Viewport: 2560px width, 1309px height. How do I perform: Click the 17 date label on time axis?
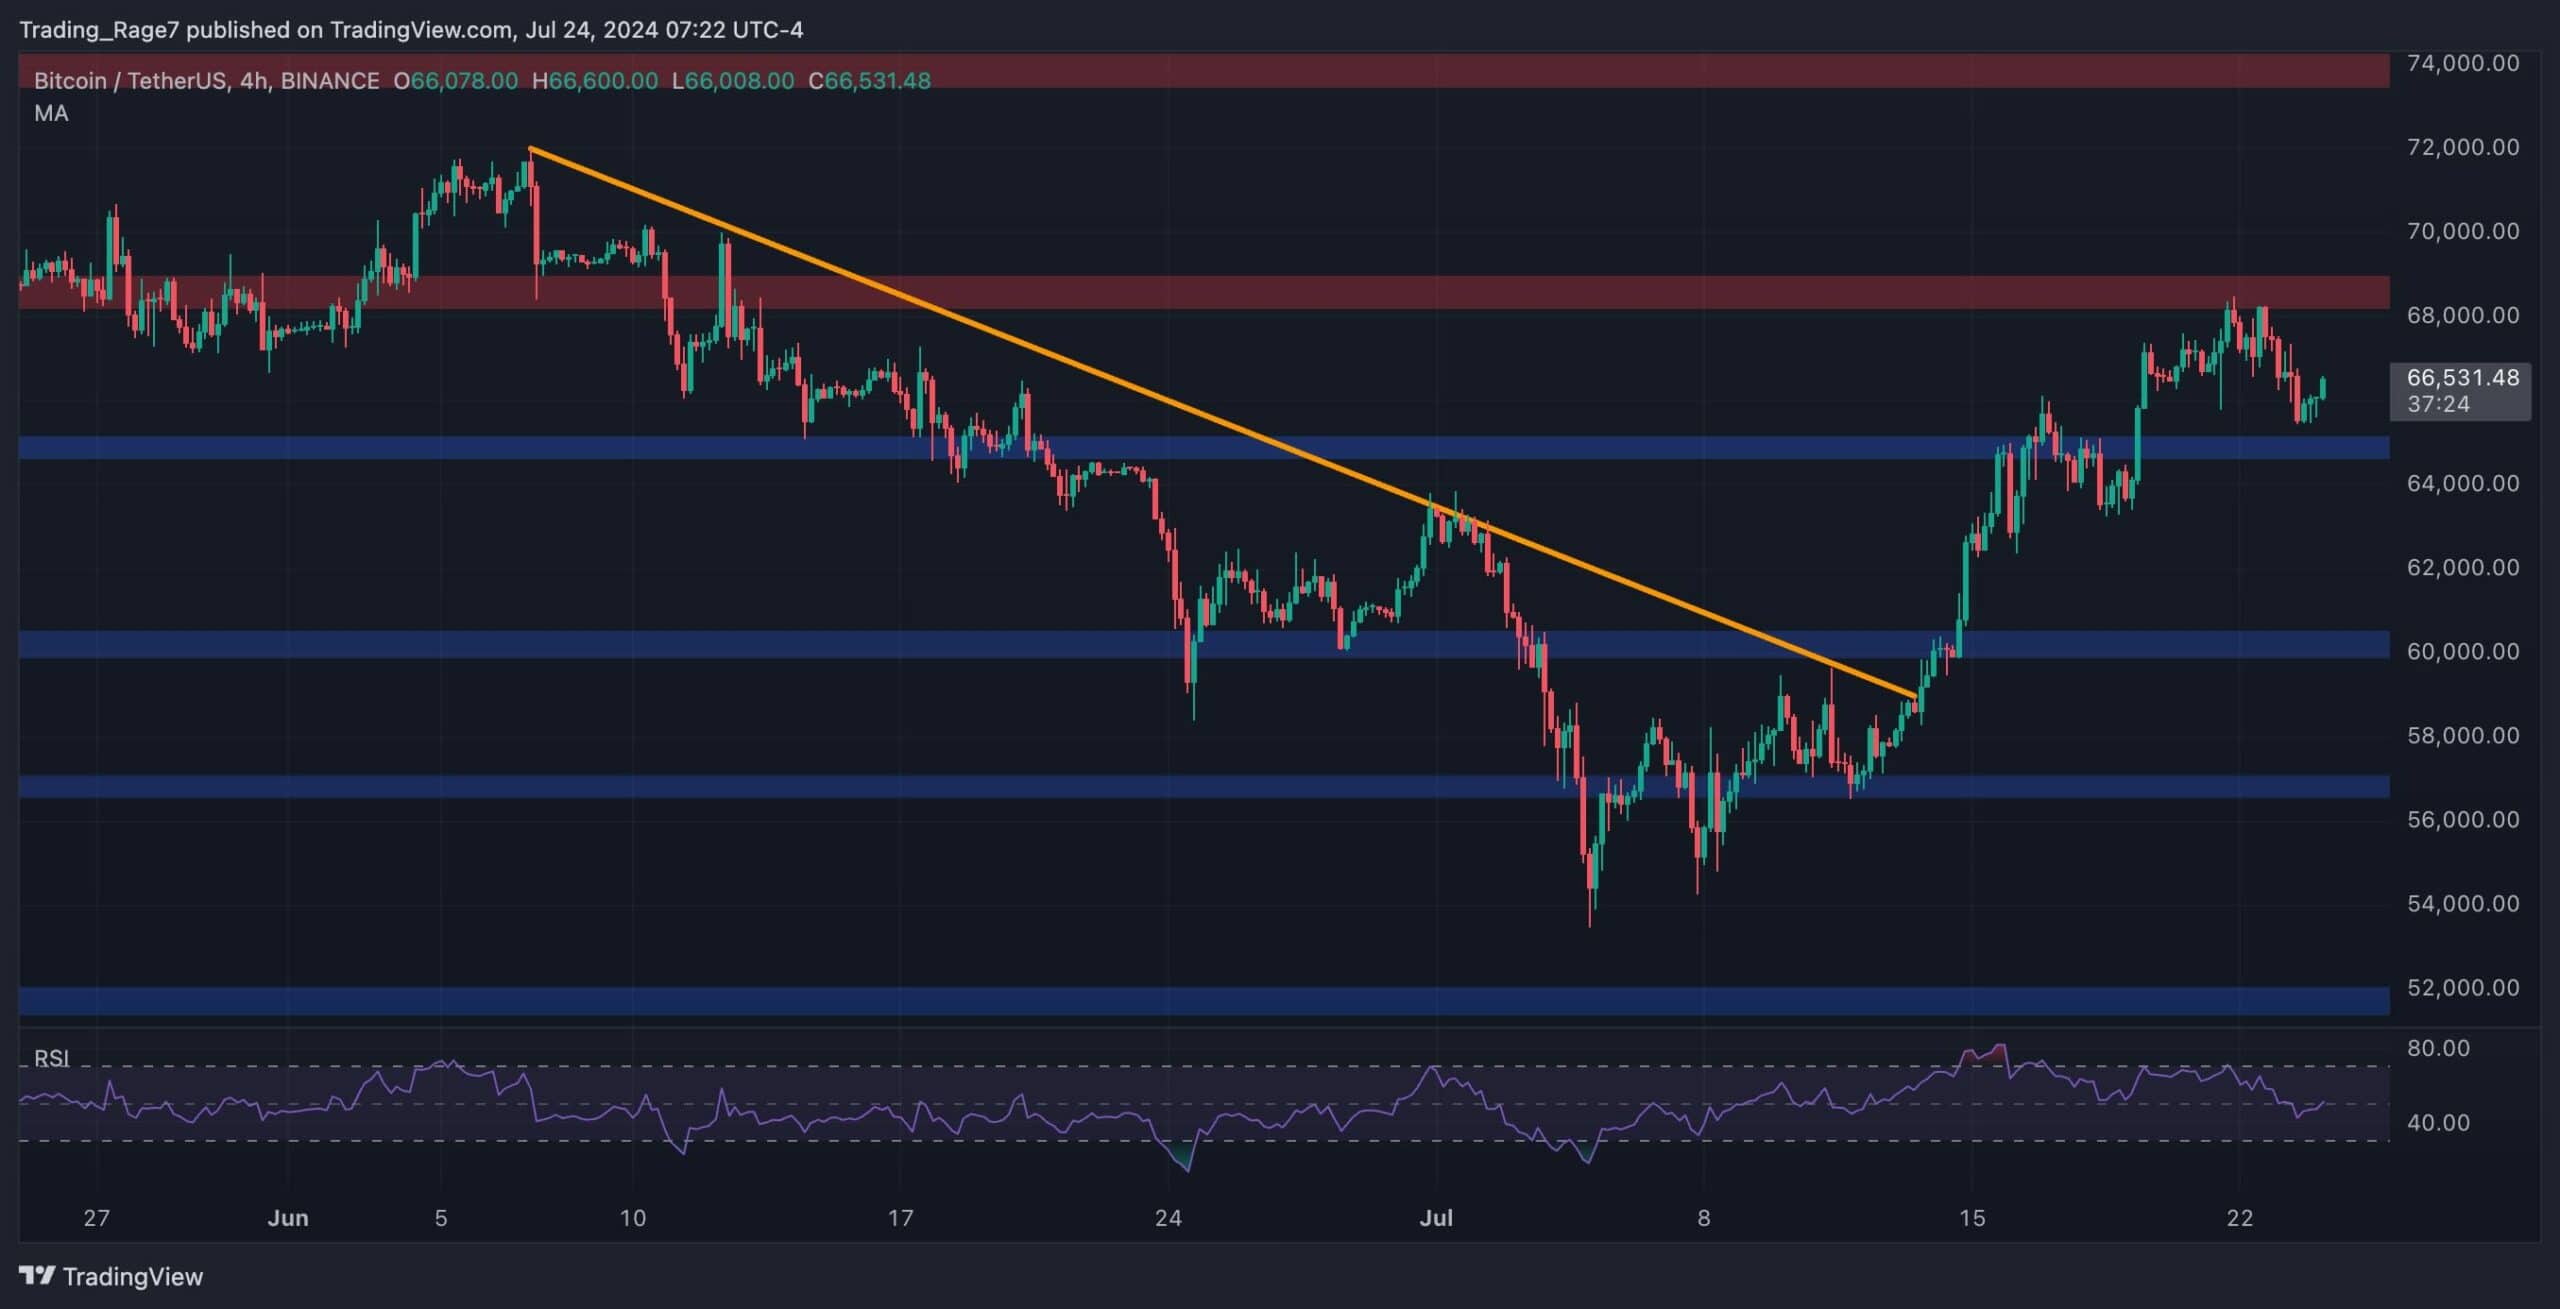coord(900,1218)
